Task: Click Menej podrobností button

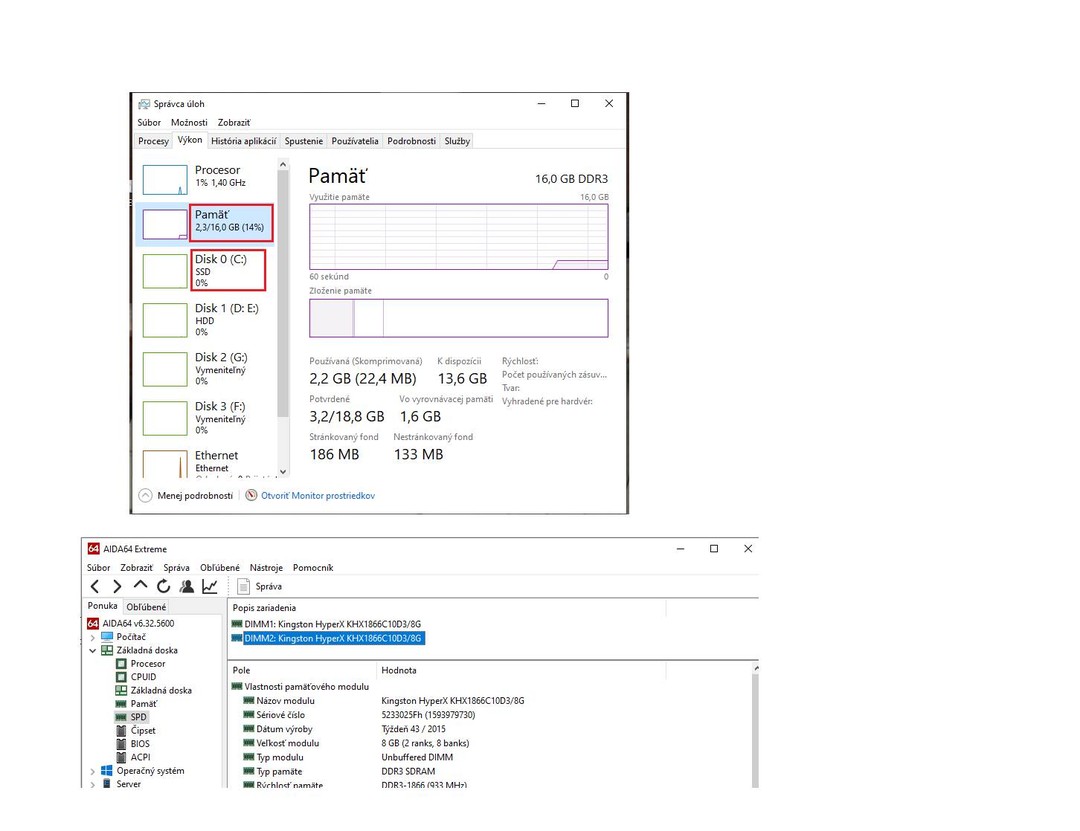Action: (x=186, y=495)
